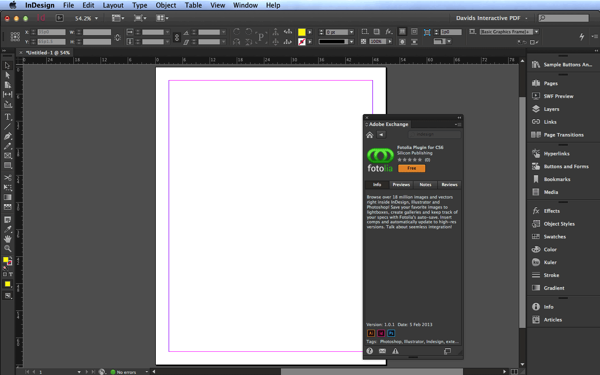Click the top search field in application bar
Screen dimensions: 600x375
tap(563, 18)
